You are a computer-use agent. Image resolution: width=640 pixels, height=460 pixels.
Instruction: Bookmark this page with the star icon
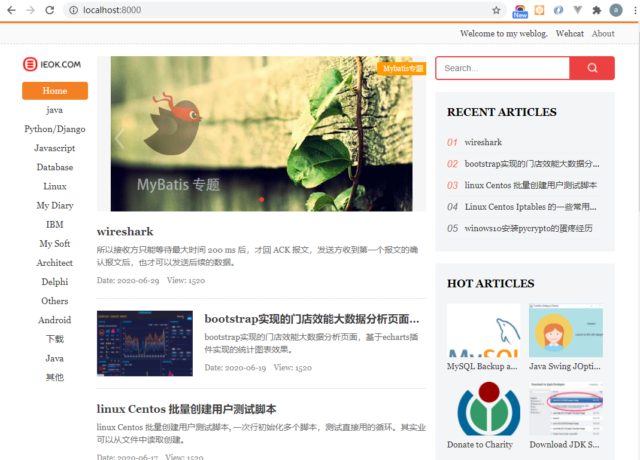[496, 10]
